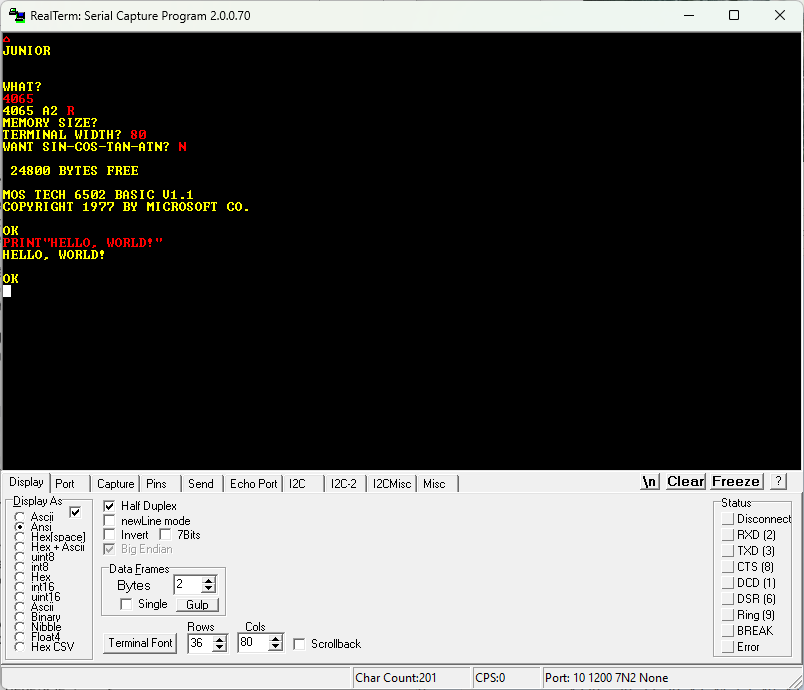Viewport: 804px width, 690px height.
Task: Switch to the Port tab
Action: click(65, 483)
